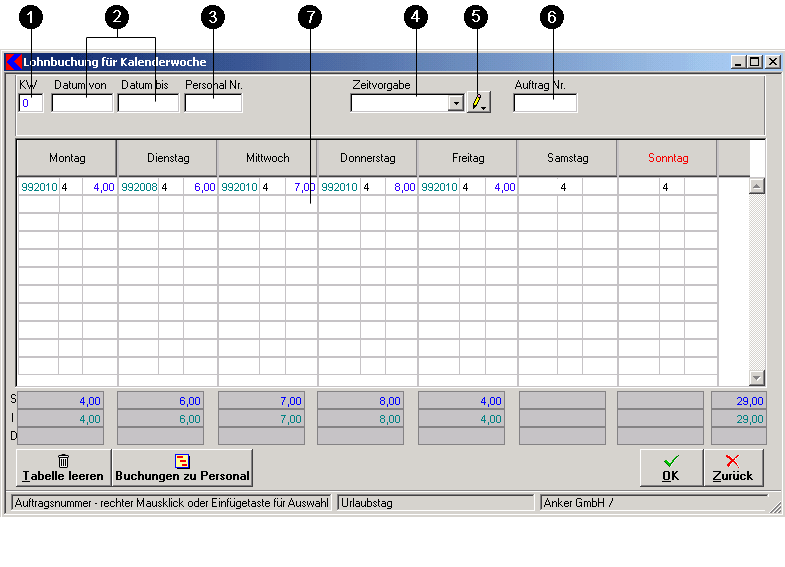The width and height of the screenshot is (785, 567).
Task: Select Montag's order cell 992010
Action: [39, 187]
